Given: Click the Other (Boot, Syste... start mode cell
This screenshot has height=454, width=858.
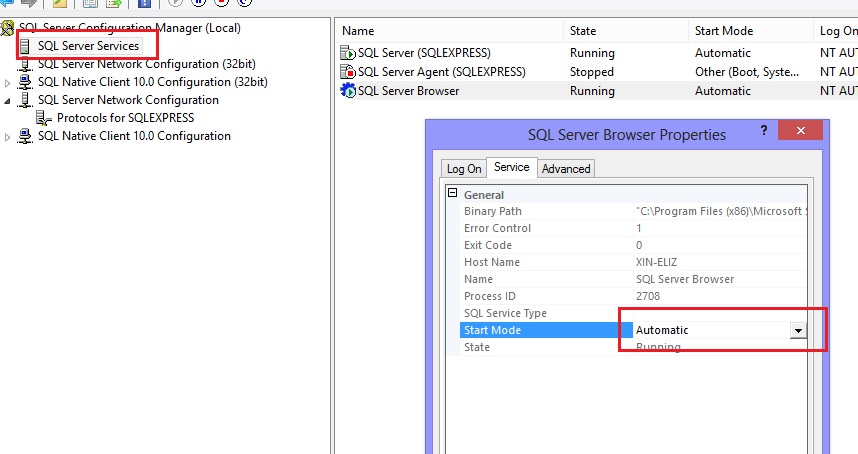Looking at the screenshot, I should point(747,72).
